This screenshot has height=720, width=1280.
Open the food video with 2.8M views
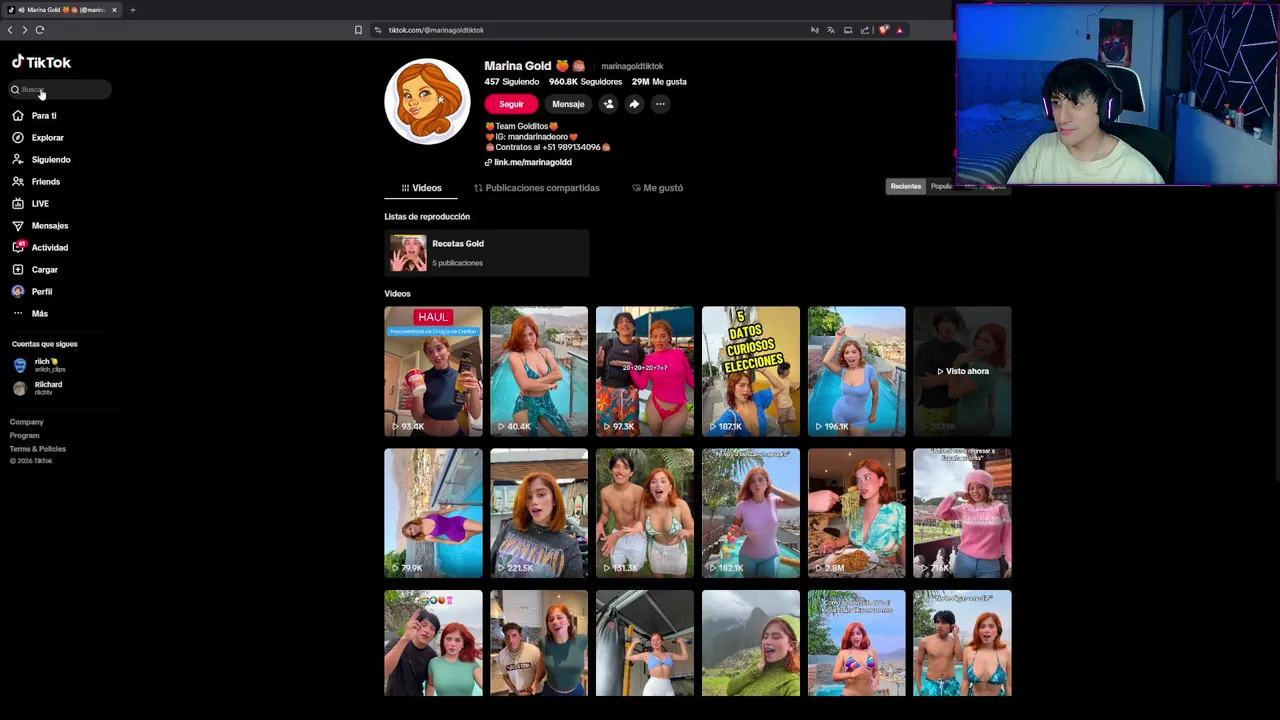click(857, 513)
